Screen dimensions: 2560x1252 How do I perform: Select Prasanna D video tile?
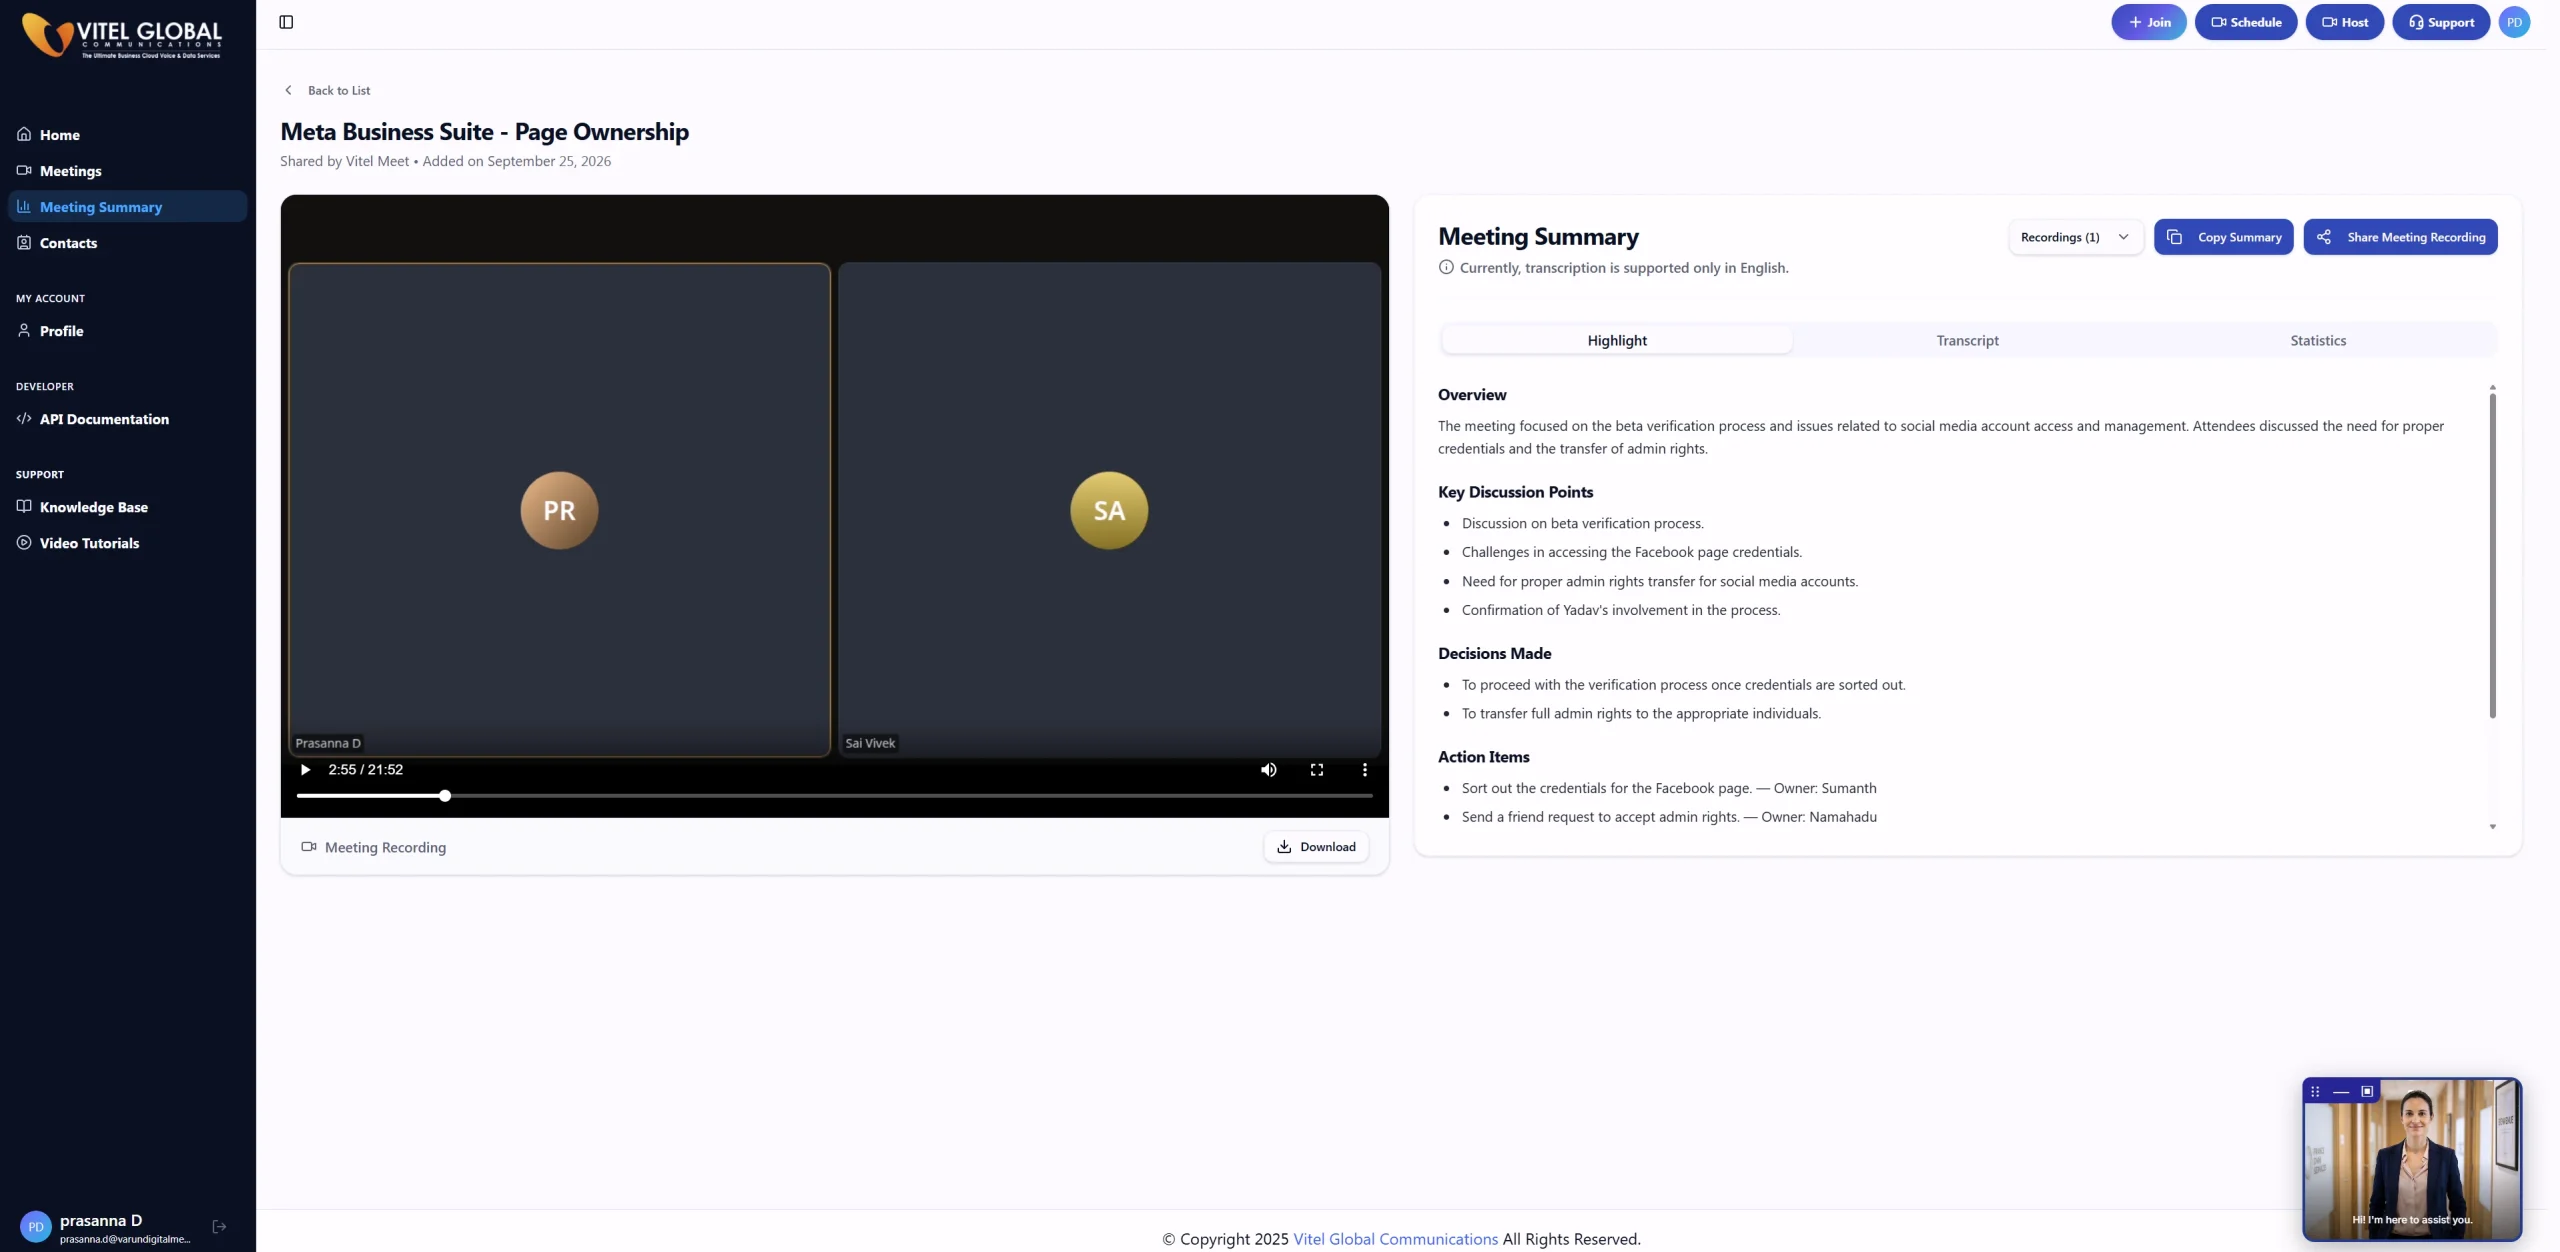559,509
